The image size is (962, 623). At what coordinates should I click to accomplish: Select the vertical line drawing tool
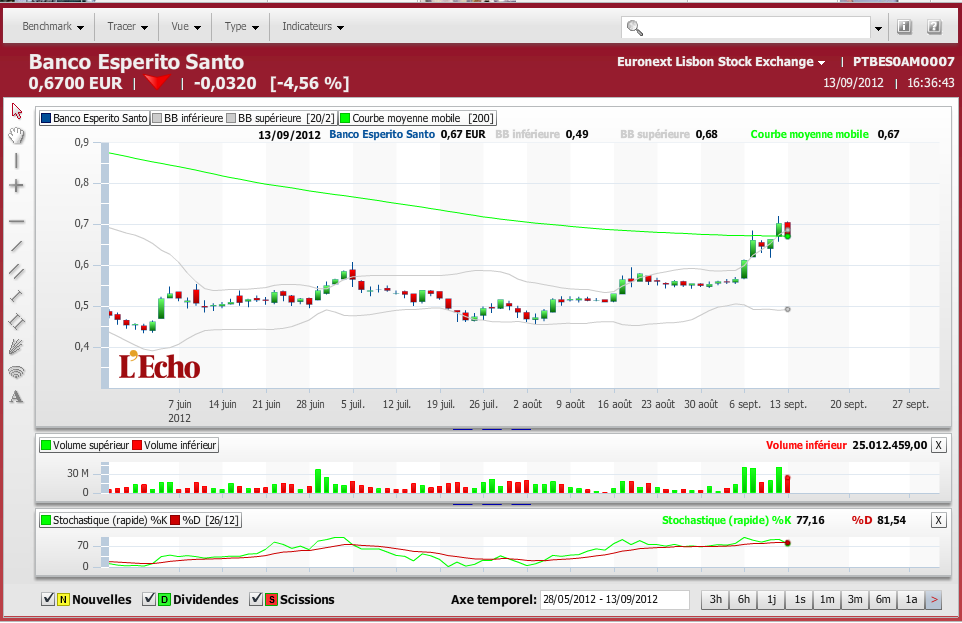pyautogui.click(x=17, y=161)
